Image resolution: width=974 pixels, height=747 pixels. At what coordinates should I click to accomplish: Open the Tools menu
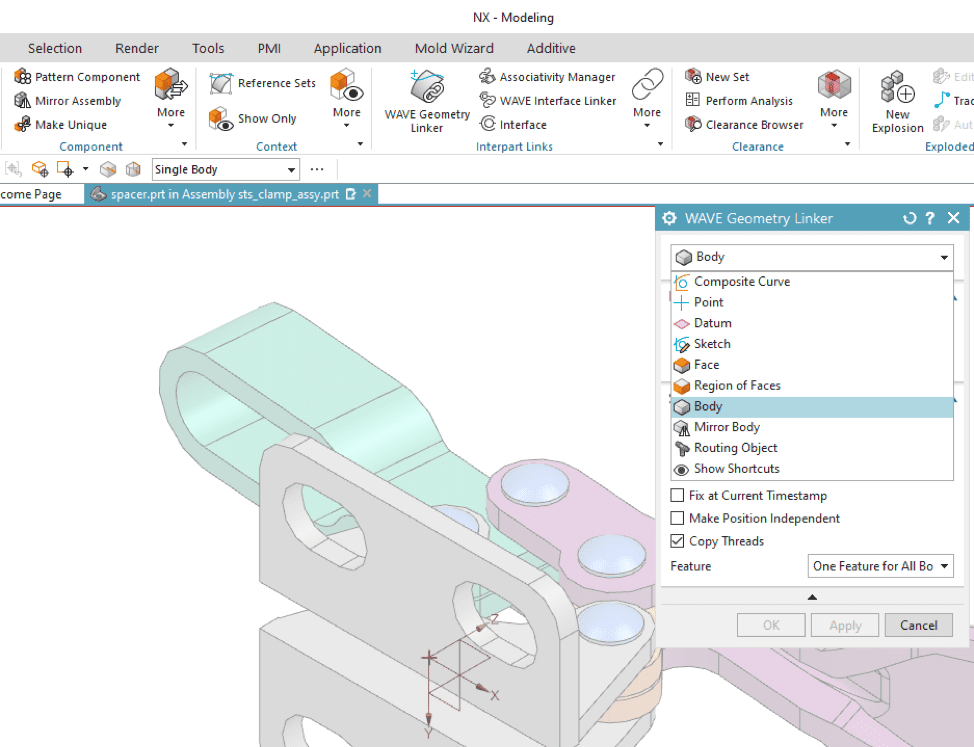coord(208,47)
